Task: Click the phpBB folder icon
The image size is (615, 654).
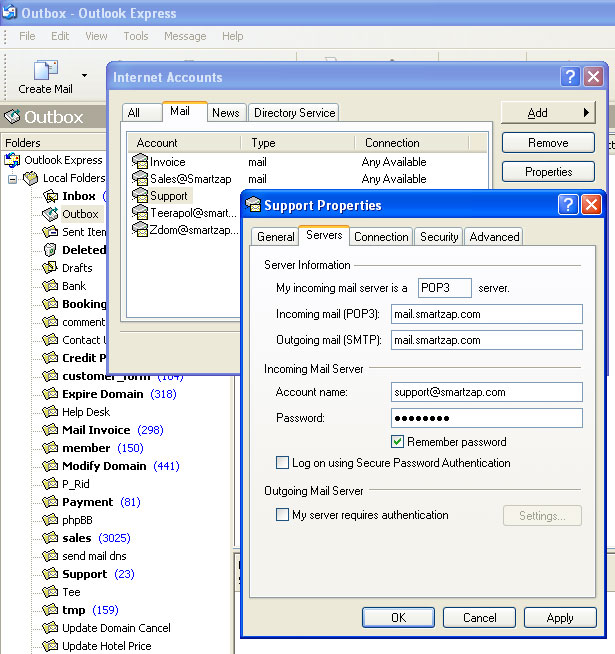Action: click(50, 520)
